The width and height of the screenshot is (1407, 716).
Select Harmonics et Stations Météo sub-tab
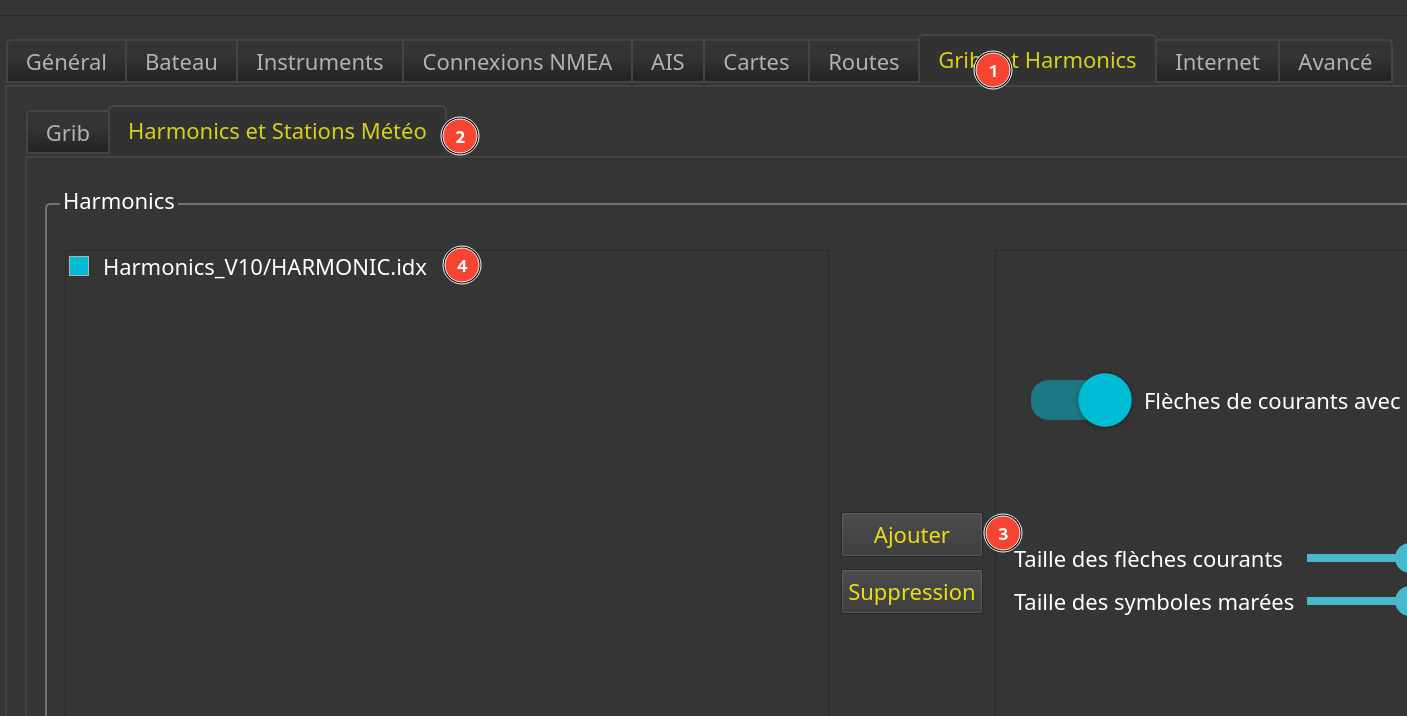(x=277, y=131)
